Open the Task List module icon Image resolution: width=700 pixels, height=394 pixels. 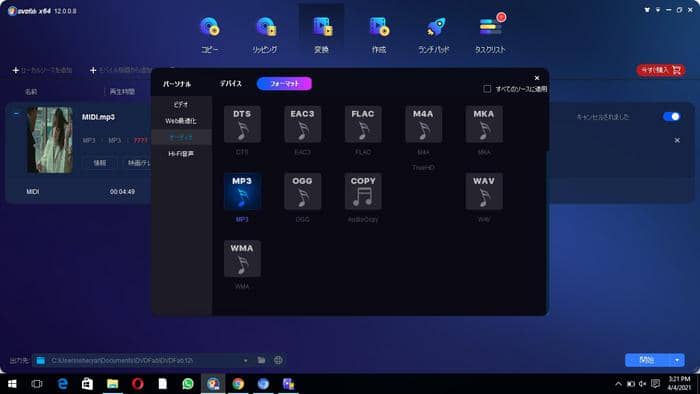click(x=490, y=35)
